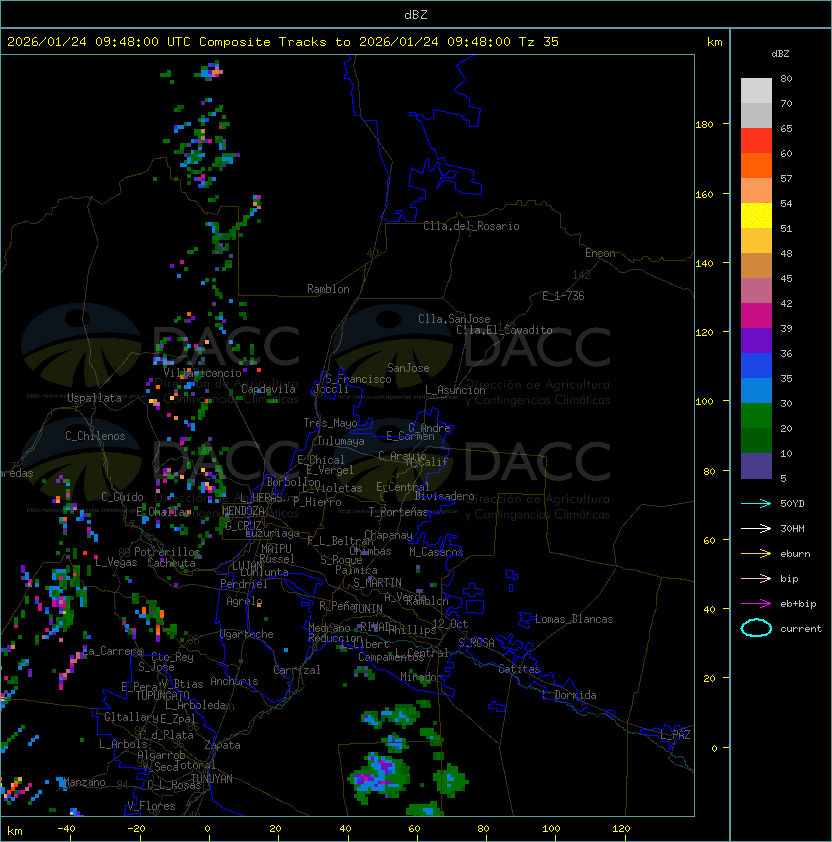Click the 'C_Chilenos' map label

click(x=95, y=436)
